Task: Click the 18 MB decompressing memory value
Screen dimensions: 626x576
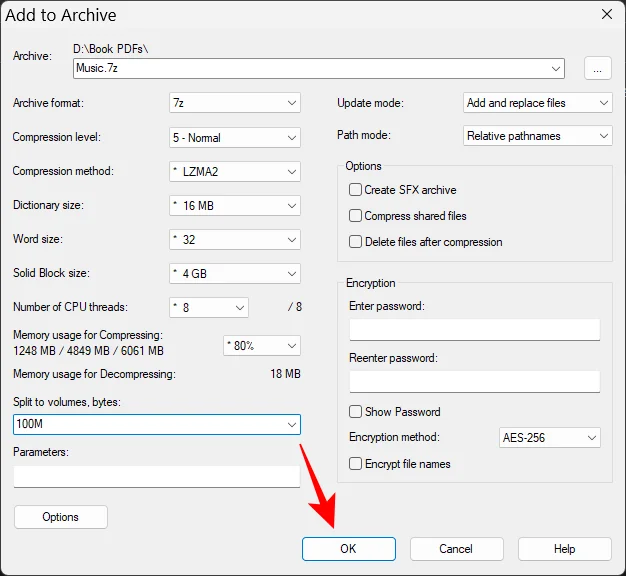Action: 285,374
